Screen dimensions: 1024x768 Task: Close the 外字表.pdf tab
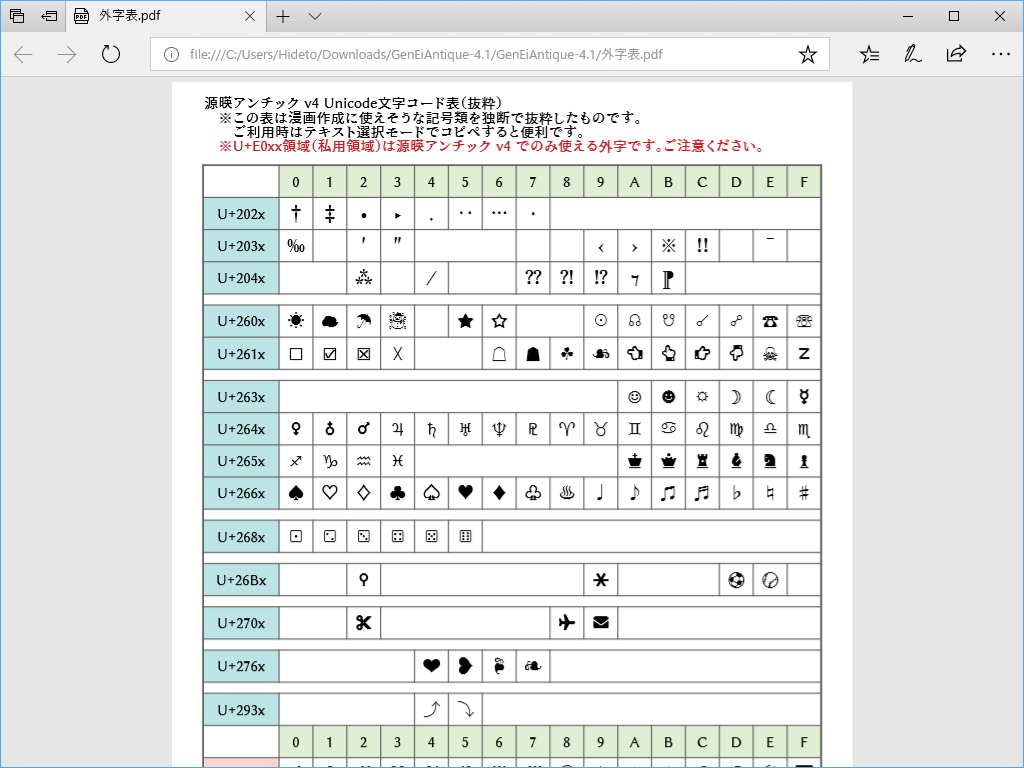(251, 16)
